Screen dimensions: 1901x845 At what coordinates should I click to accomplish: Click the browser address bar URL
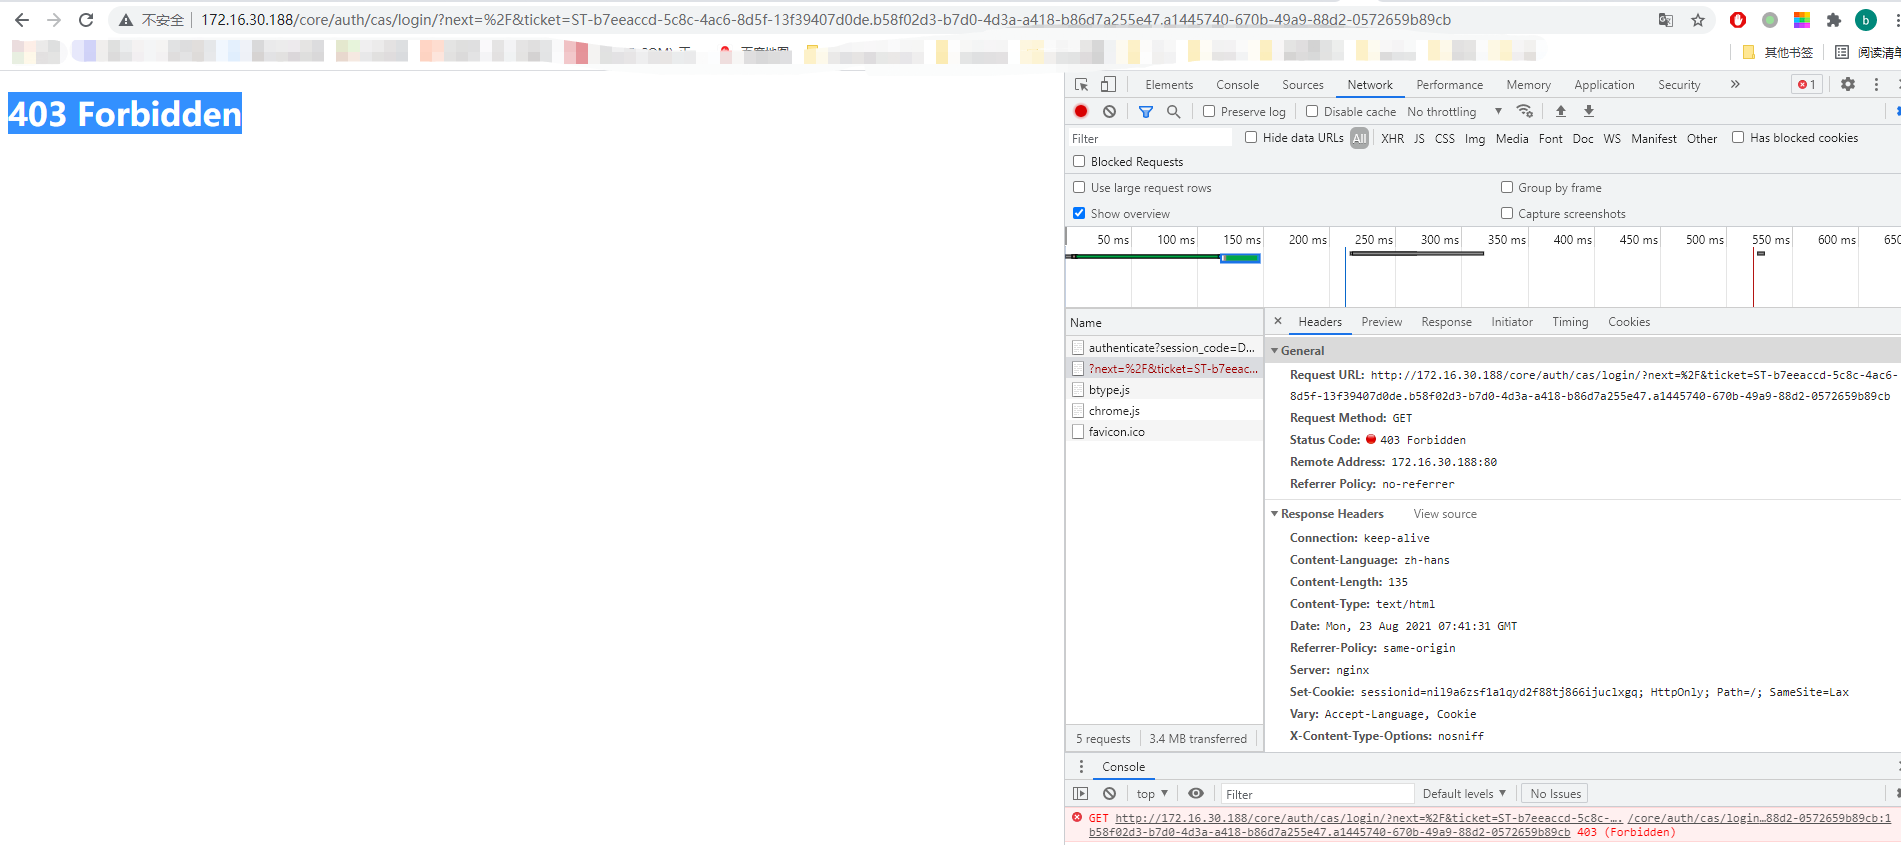coord(826,20)
